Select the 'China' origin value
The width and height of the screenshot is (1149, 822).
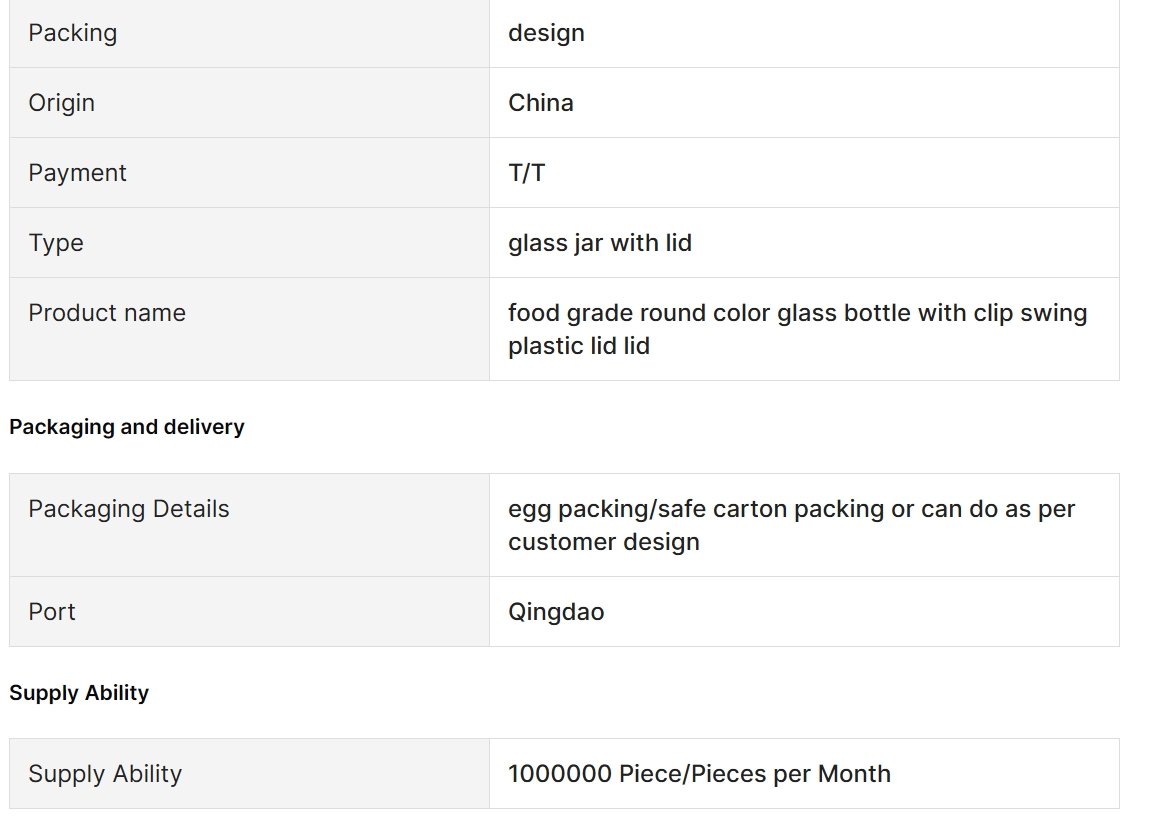[541, 103]
